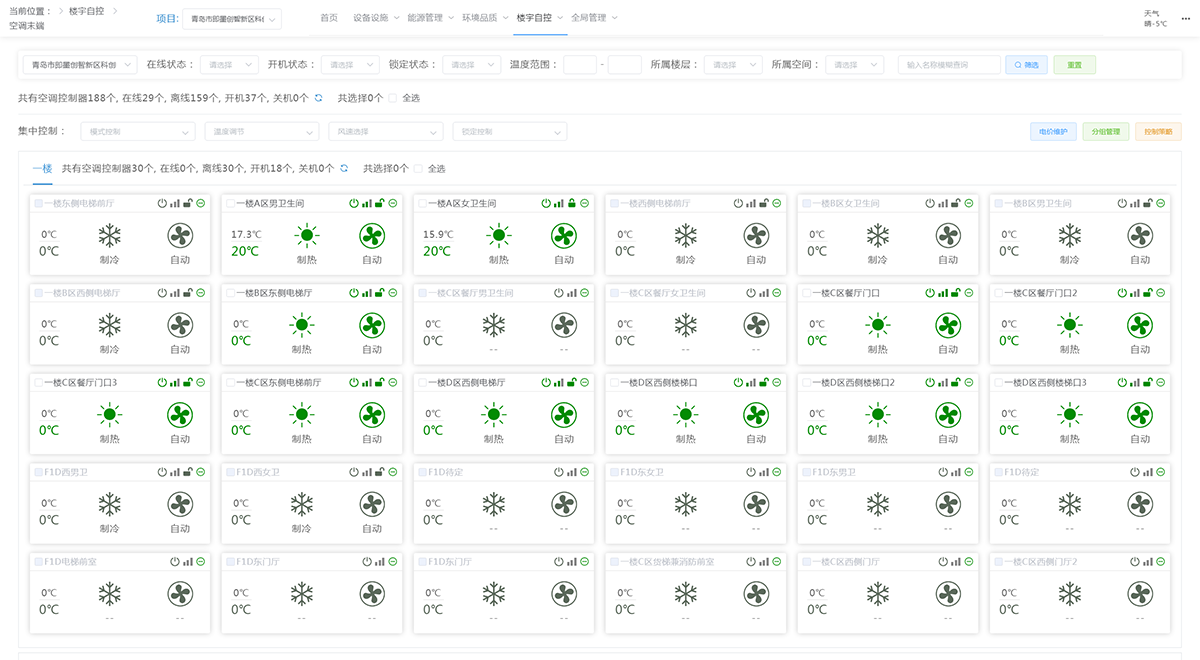The width and height of the screenshot is (1200, 660).
Task: Click the temperature range minimum field
Action: click(580, 64)
